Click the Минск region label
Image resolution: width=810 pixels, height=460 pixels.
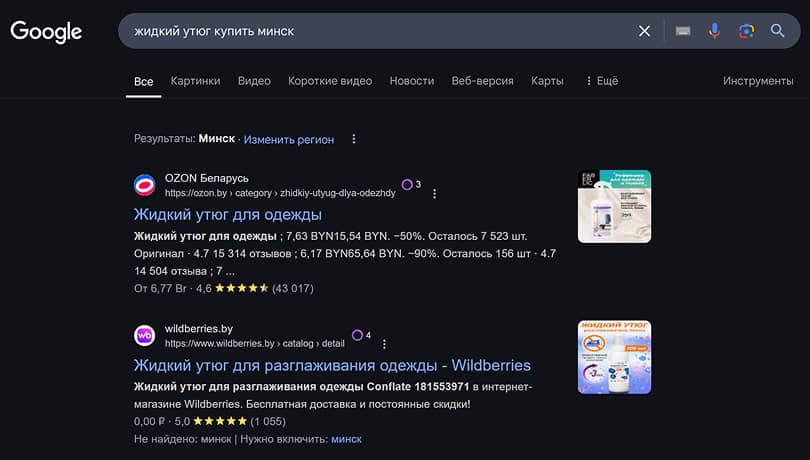point(217,139)
